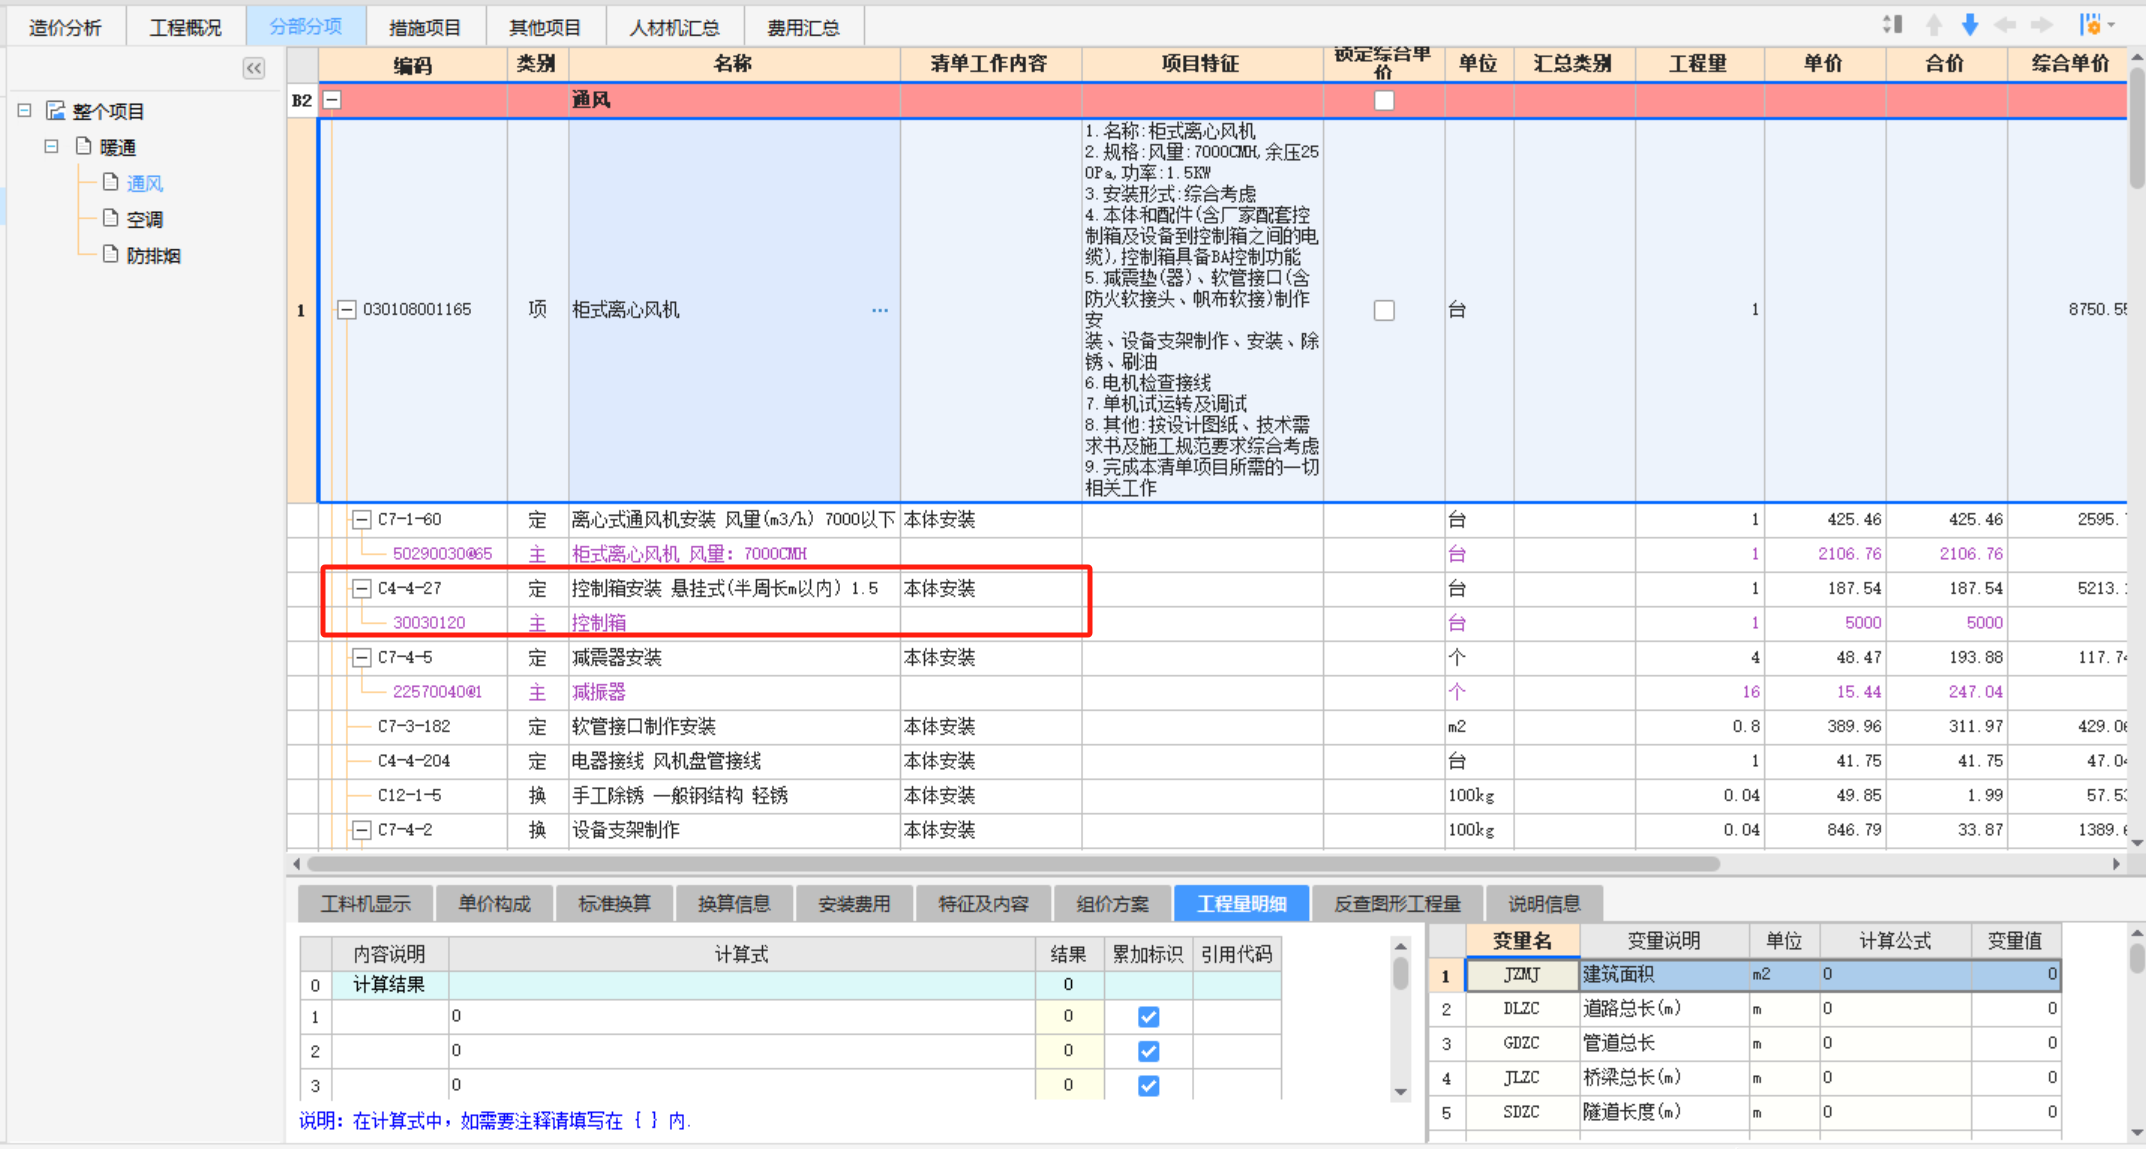Open 标准换算 bottom tab
Viewport: 2146px width, 1149px height.
tap(615, 904)
